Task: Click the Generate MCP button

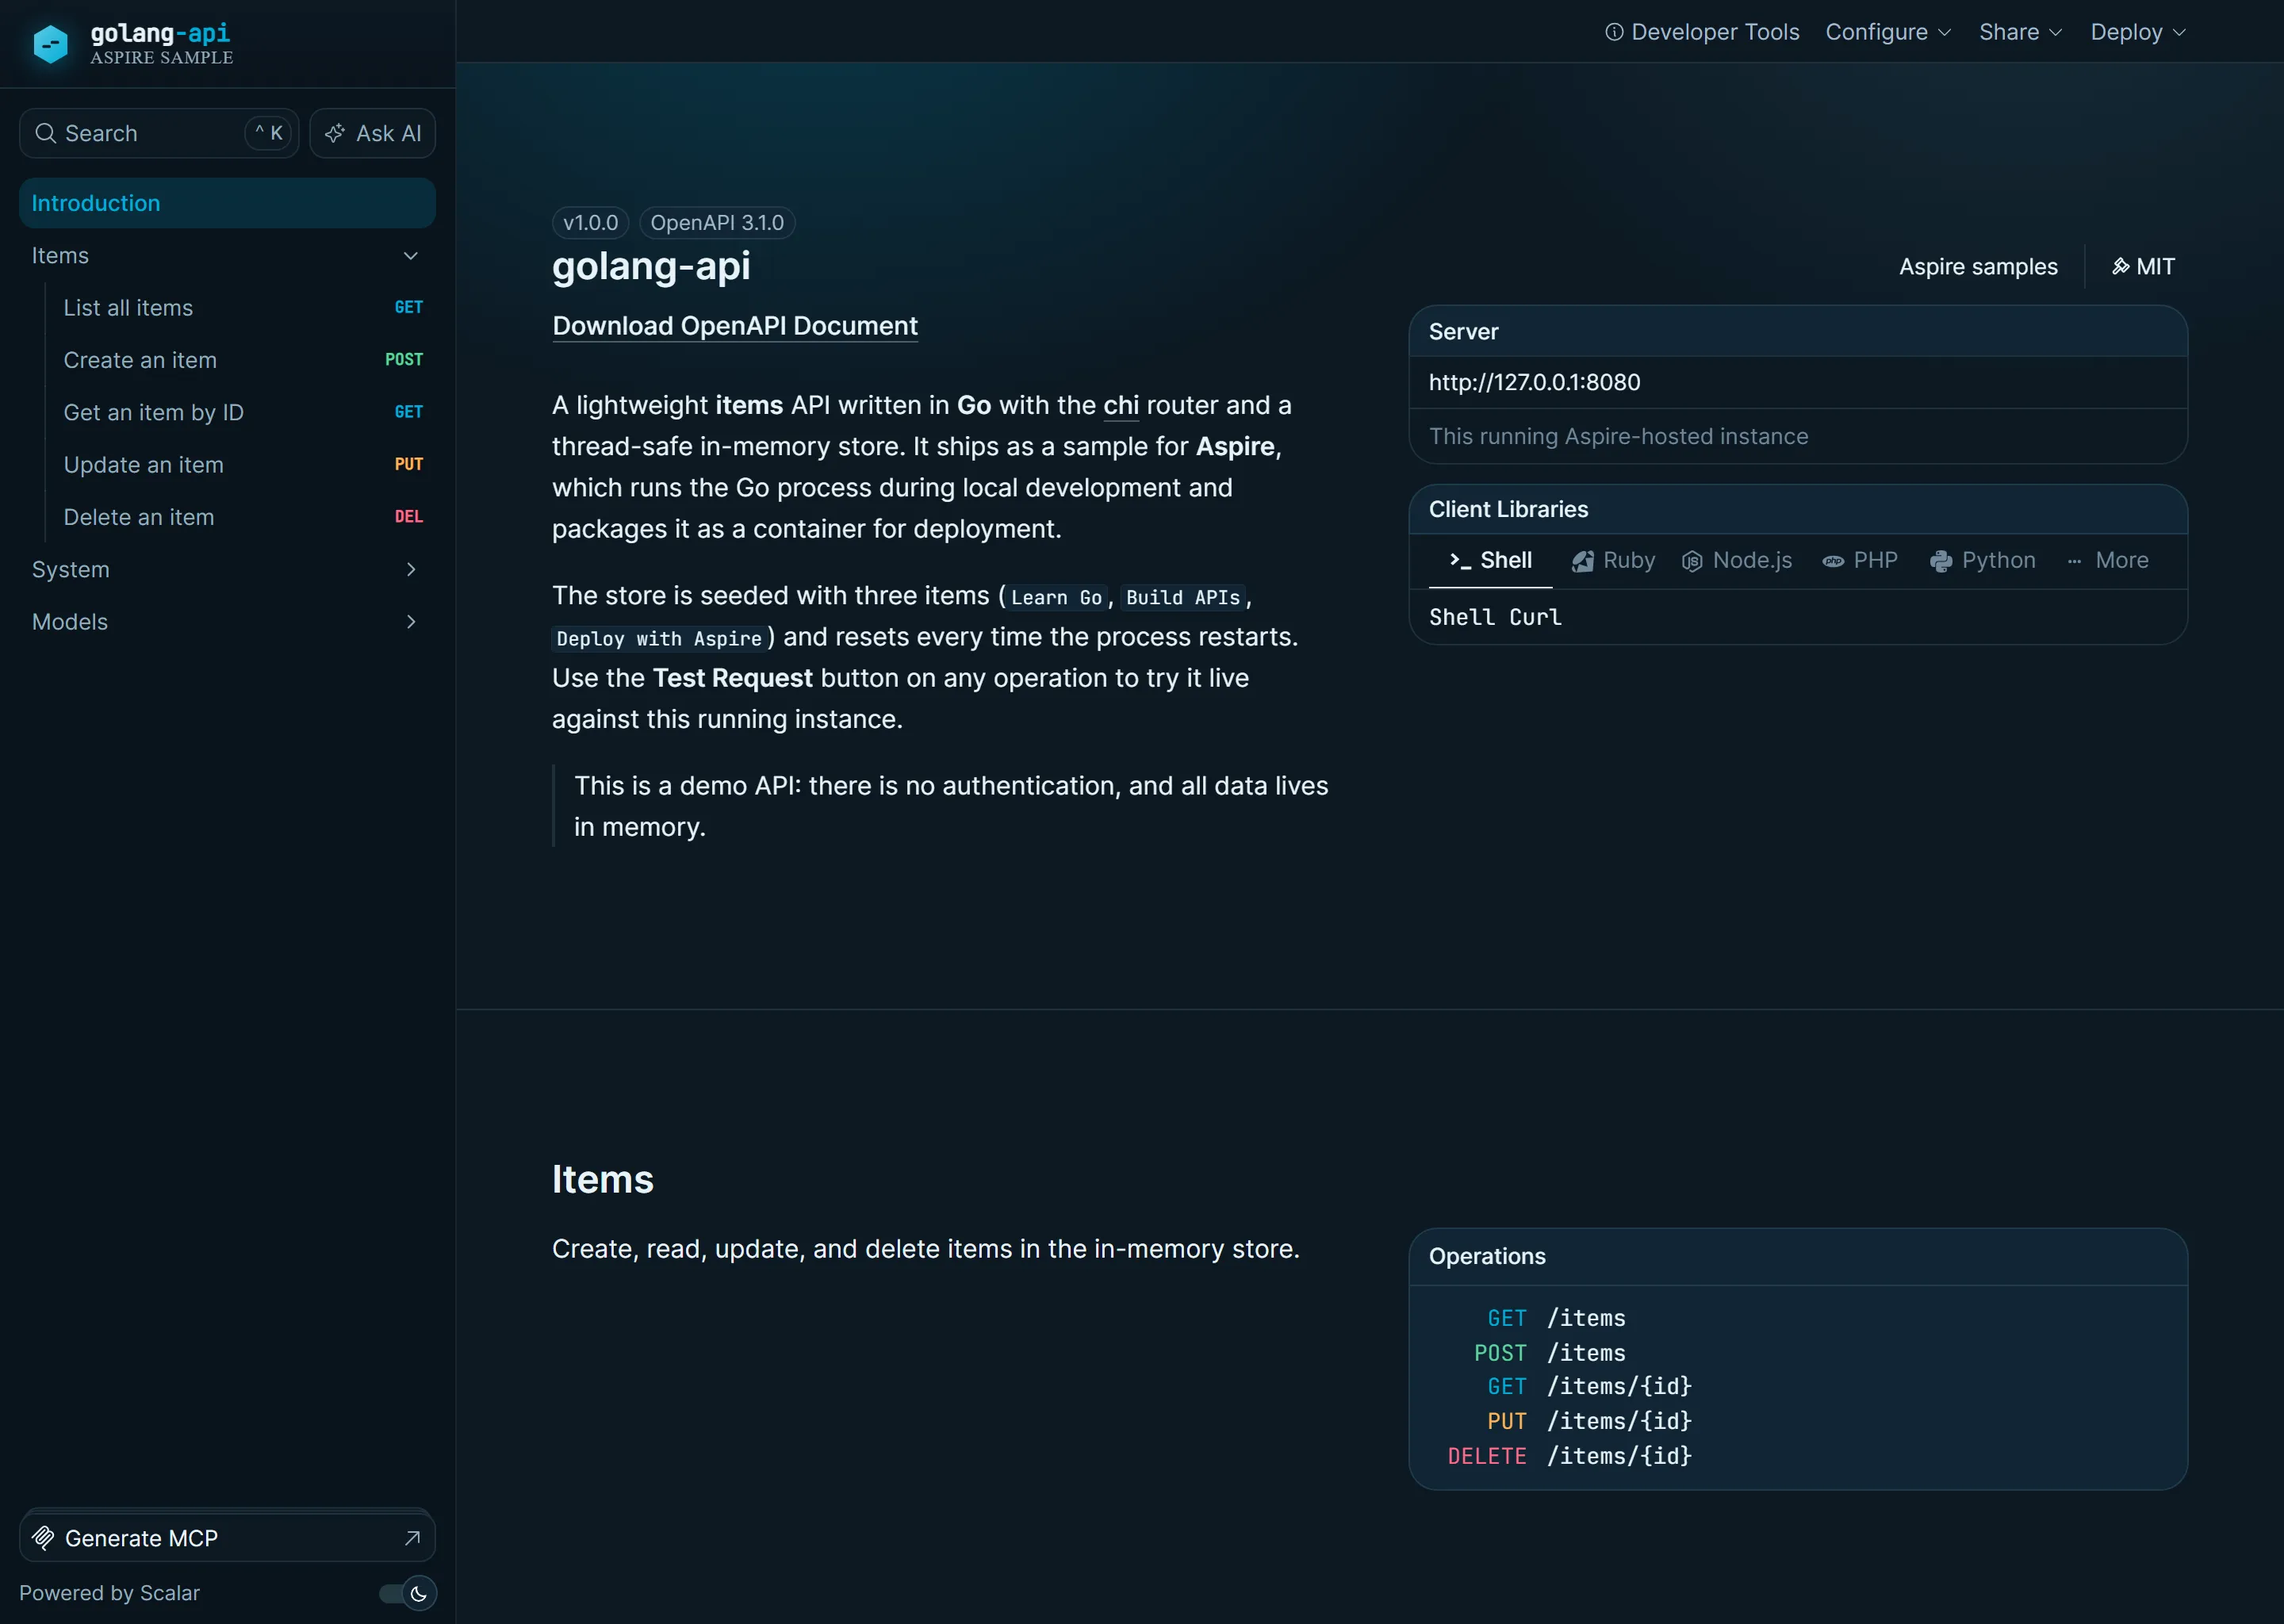Action: [x=227, y=1538]
